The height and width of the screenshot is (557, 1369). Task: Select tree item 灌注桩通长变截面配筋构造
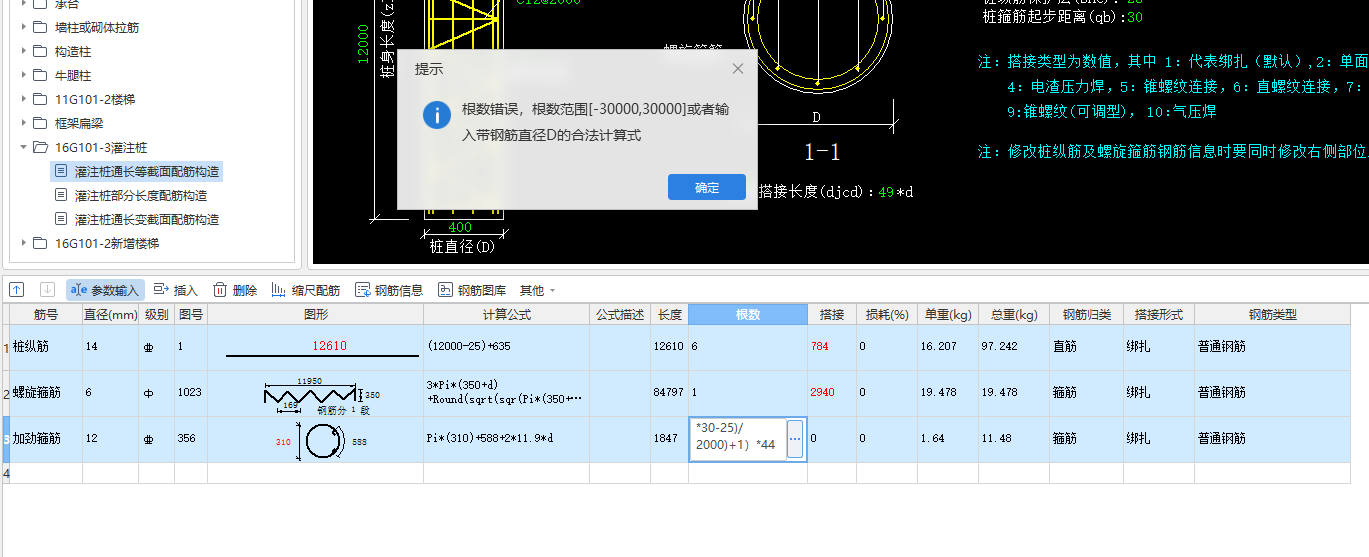click(147, 219)
